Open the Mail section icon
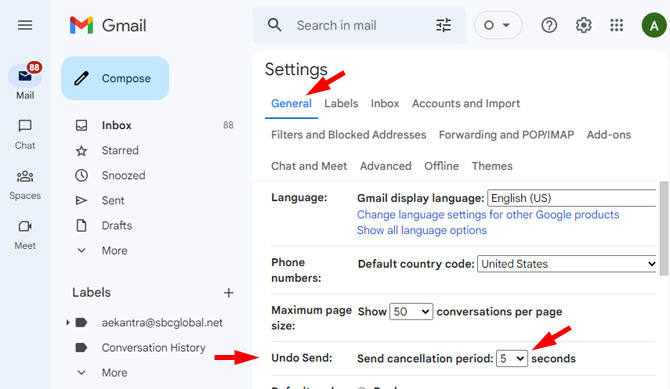 click(25, 76)
